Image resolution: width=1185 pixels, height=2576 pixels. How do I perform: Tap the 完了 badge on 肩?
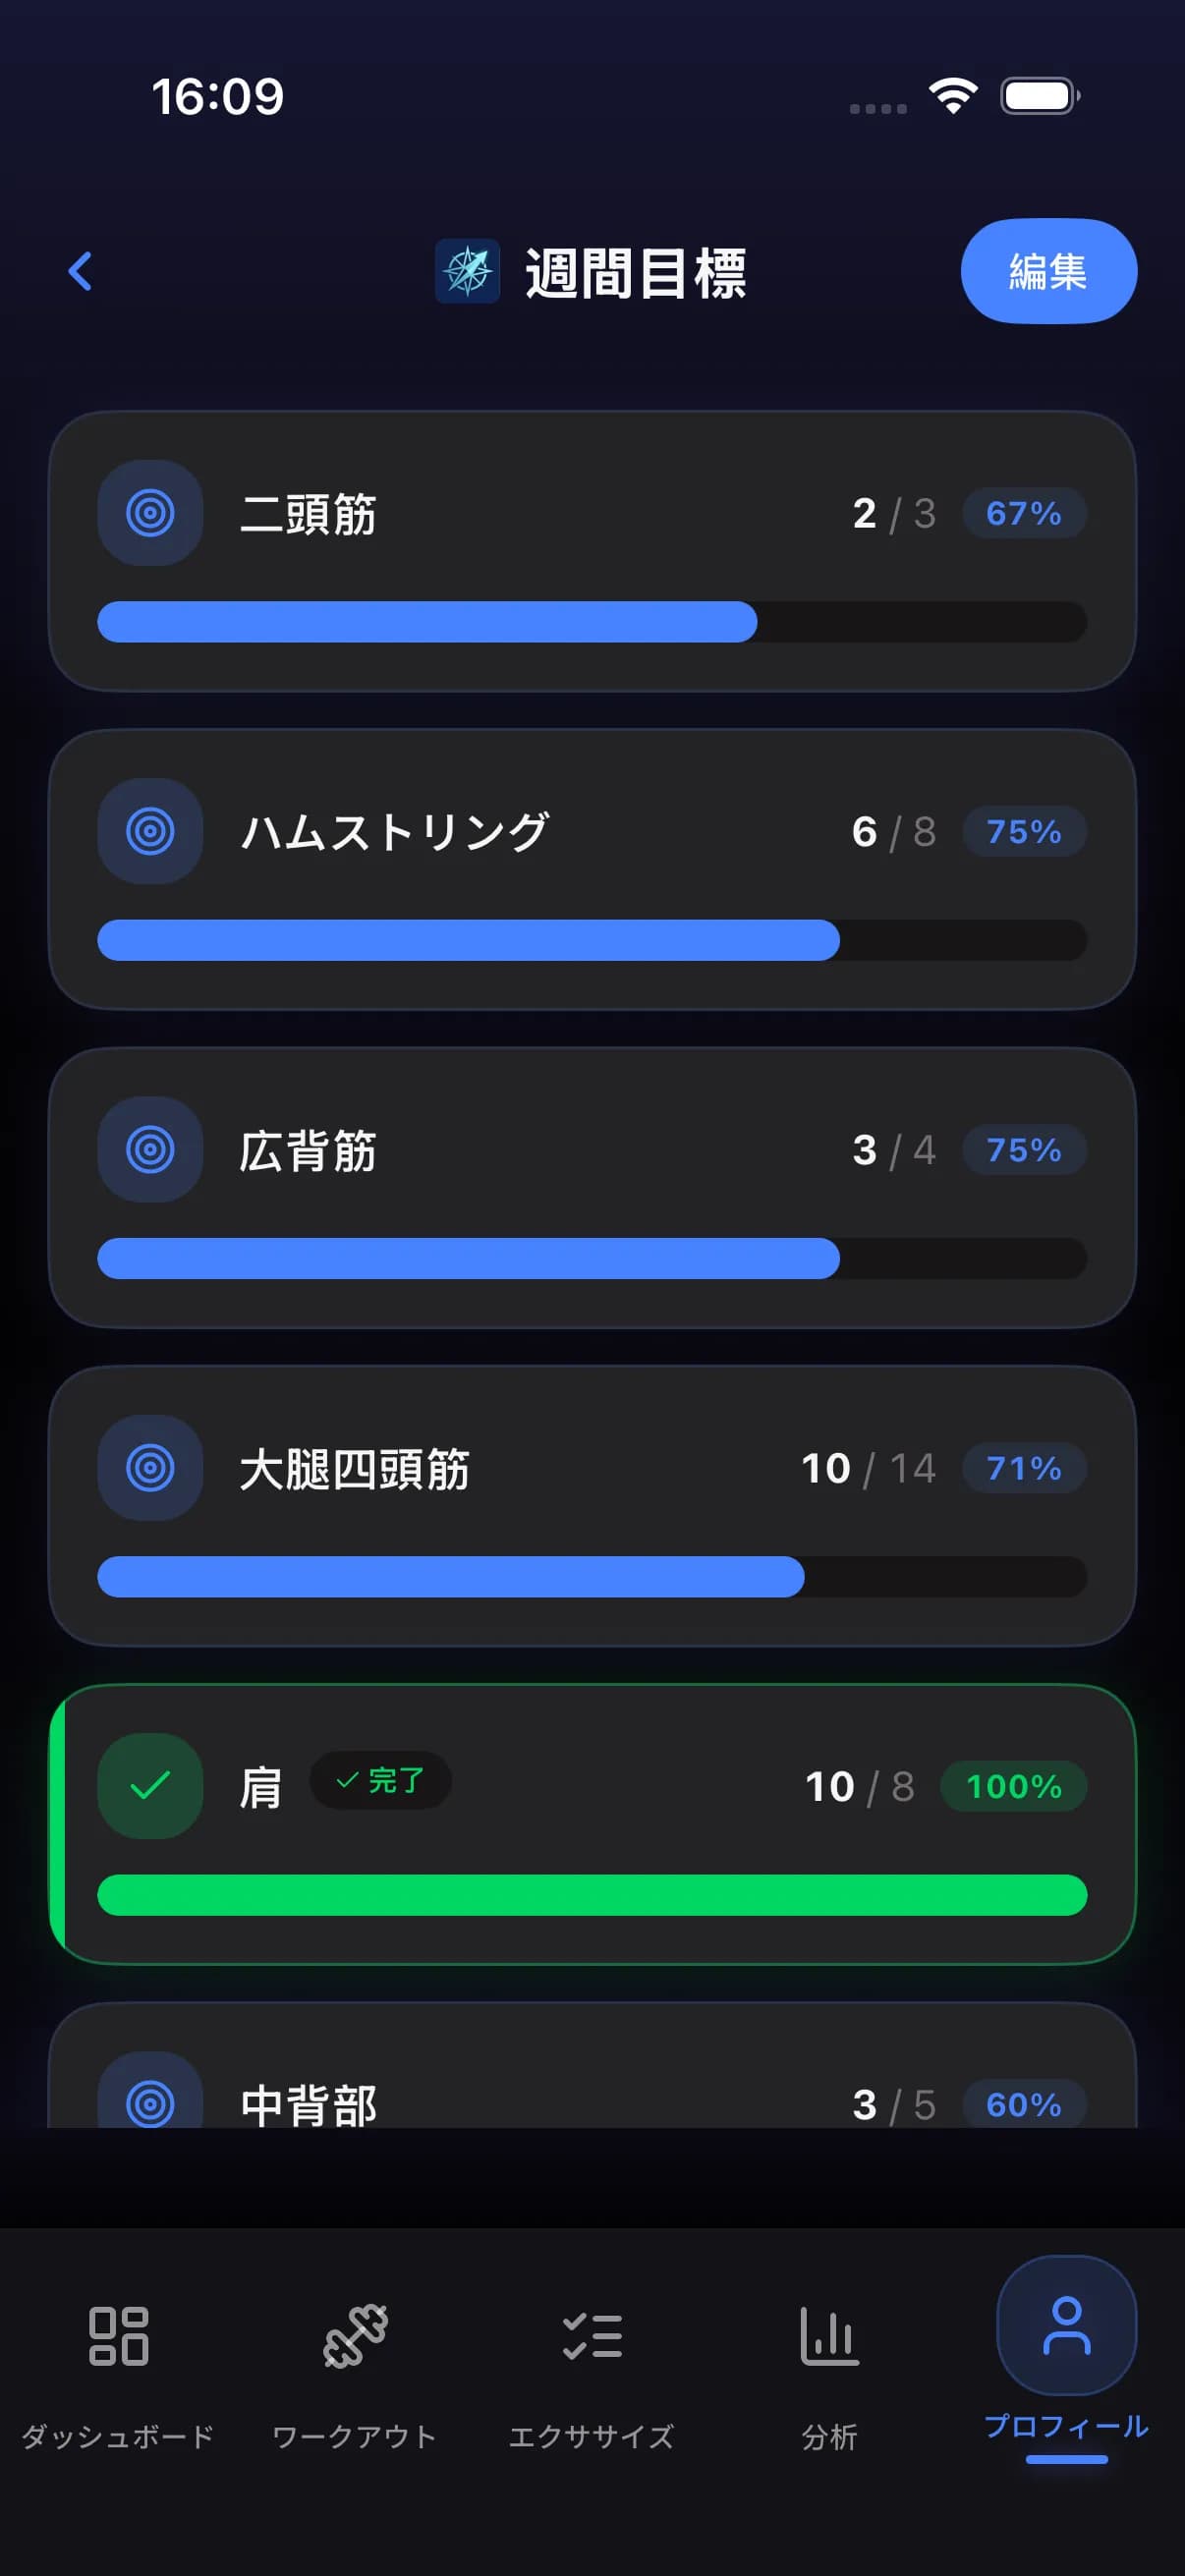point(380,1781)
